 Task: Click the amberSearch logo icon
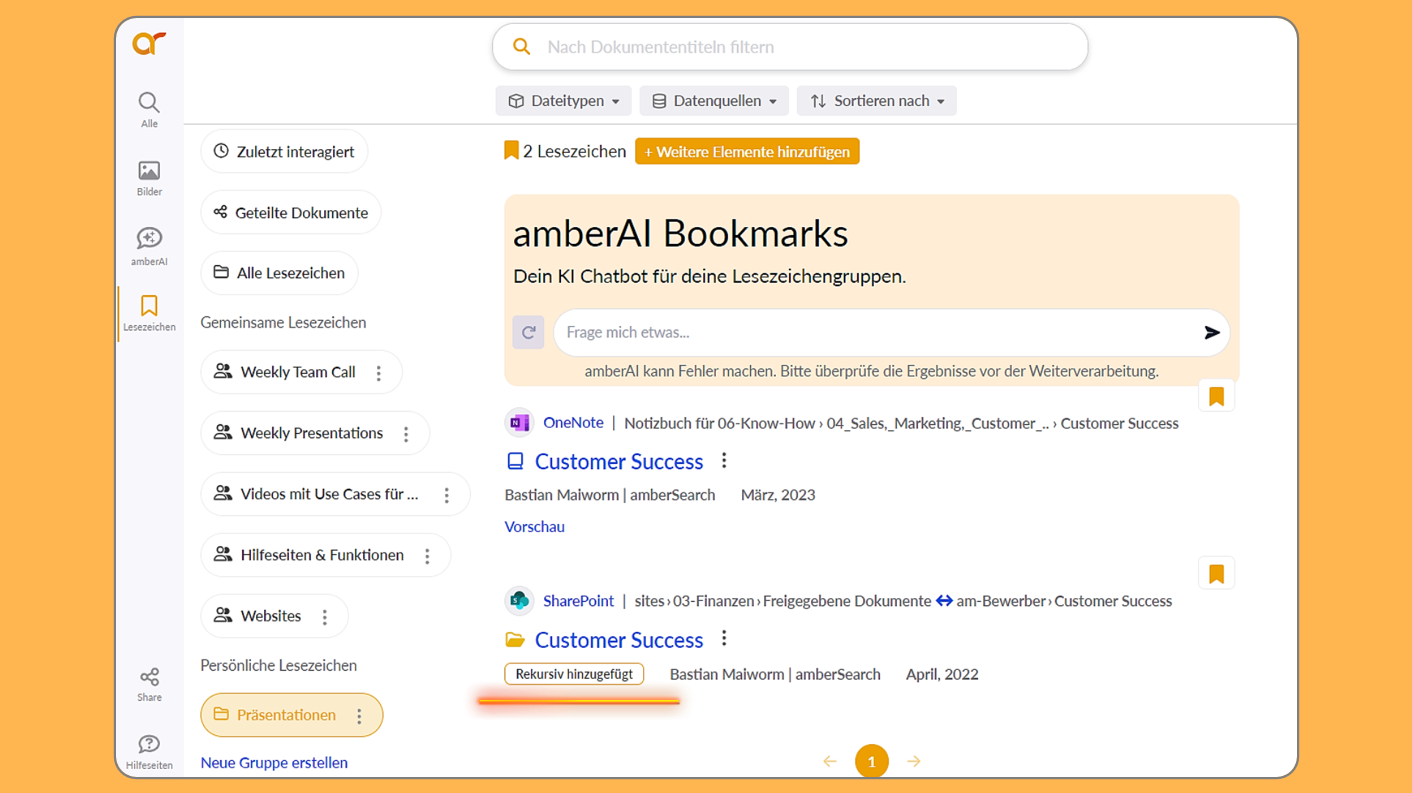click(149, 43)
